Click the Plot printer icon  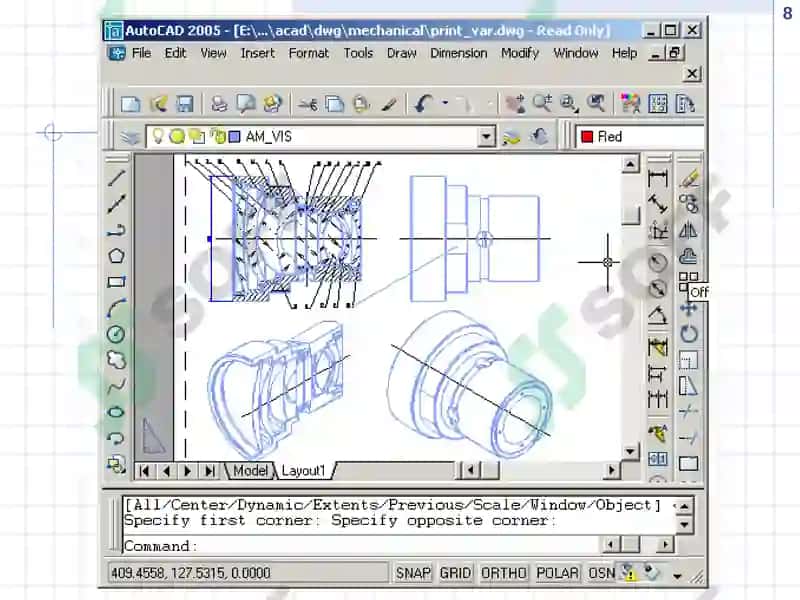point(219,104)
